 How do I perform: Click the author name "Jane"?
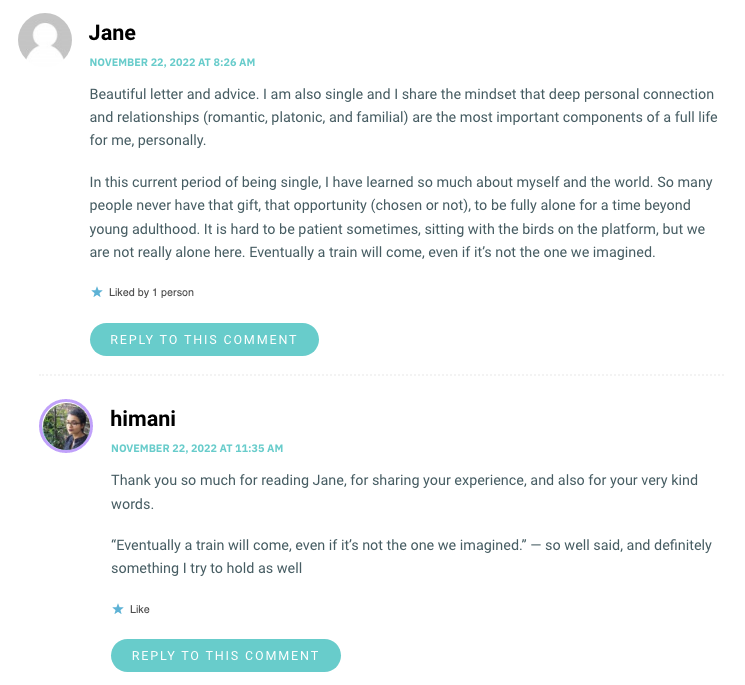point(112,33)
